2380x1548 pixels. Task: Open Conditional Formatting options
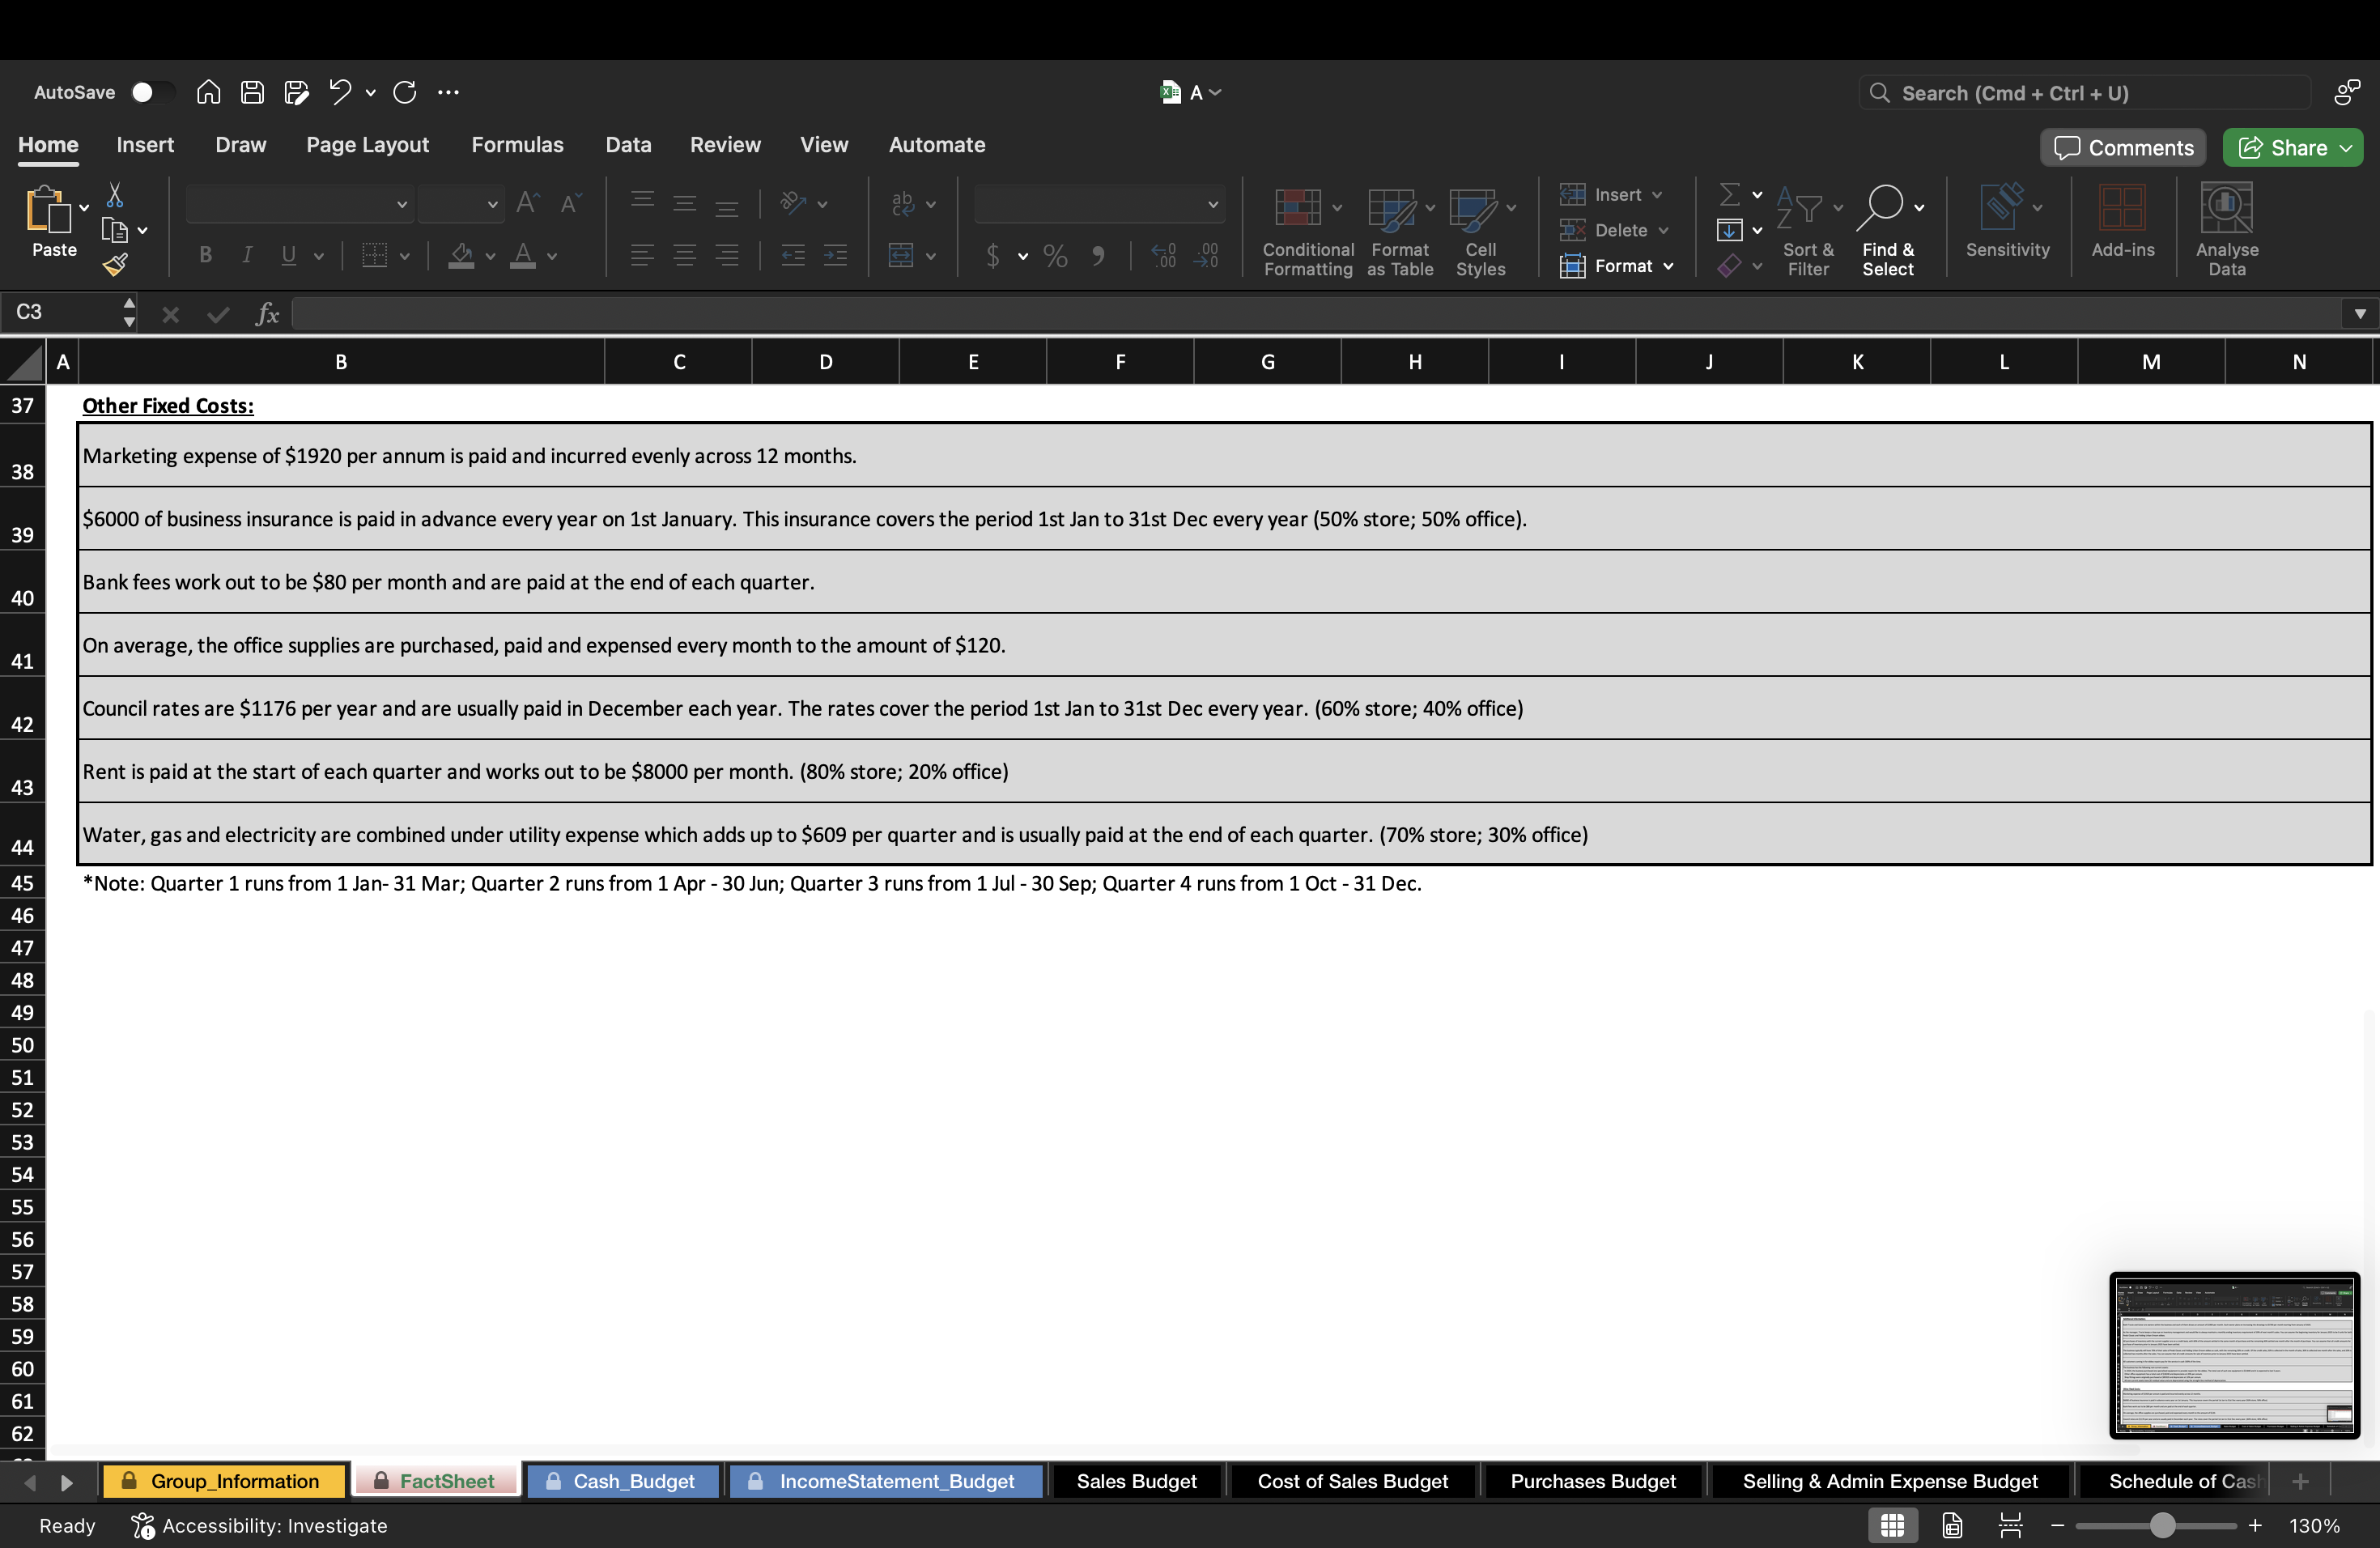coord(1306,230)
